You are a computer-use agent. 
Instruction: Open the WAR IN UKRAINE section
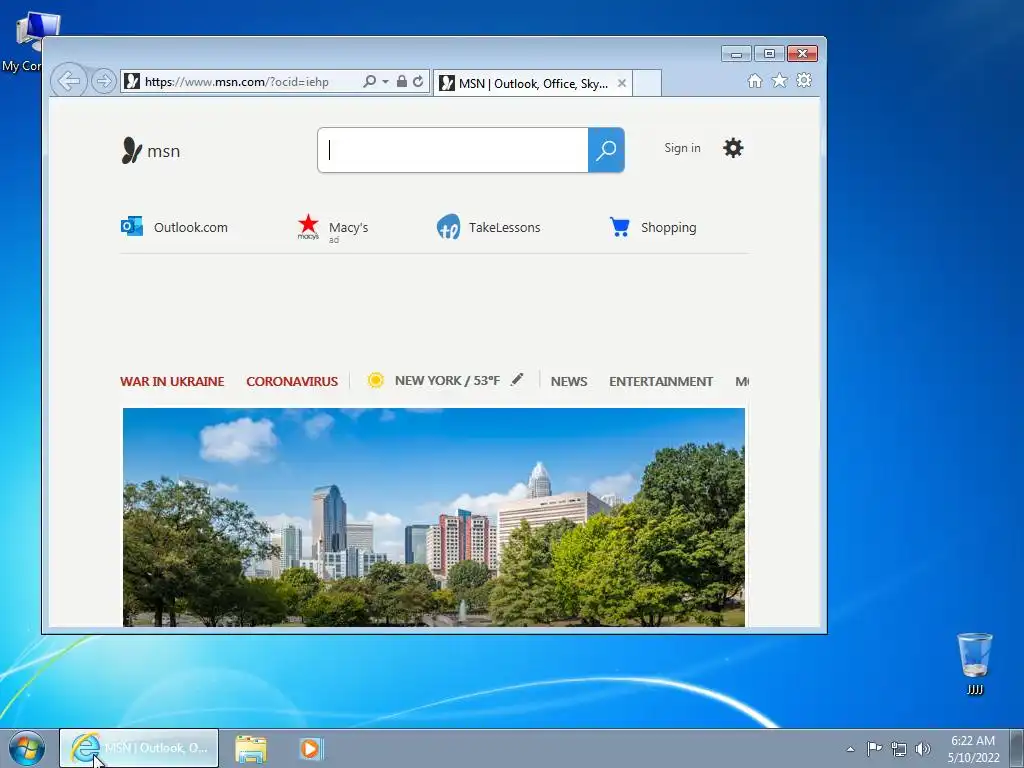pyautogui.click(x=172, y=381)
